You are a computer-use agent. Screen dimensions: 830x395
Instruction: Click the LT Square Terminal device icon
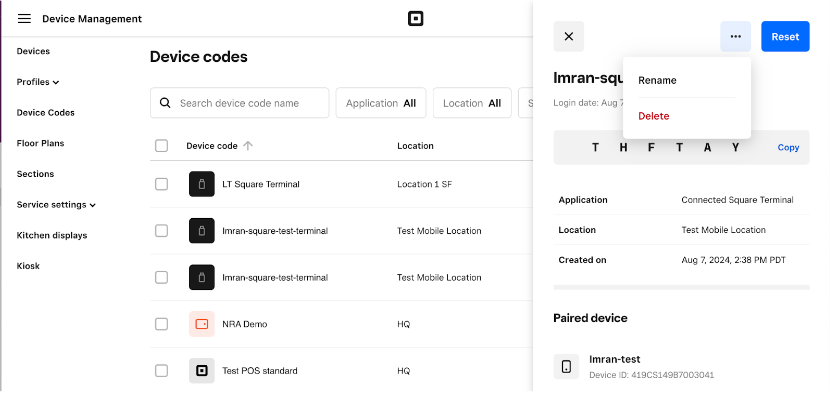pos(202,184)
